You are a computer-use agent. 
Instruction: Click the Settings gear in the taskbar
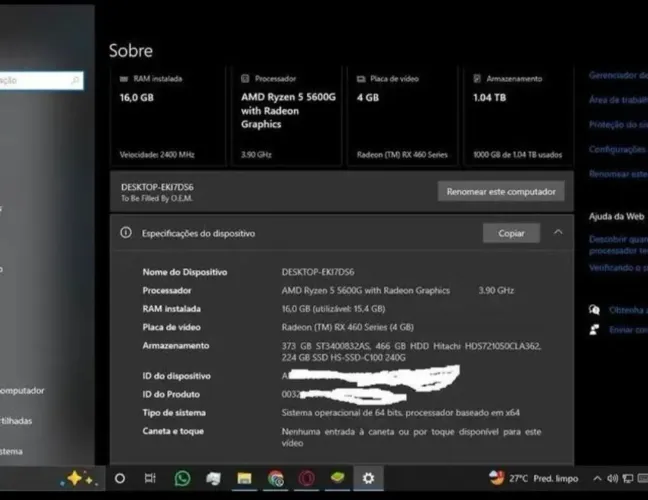(x=368, y=478)
